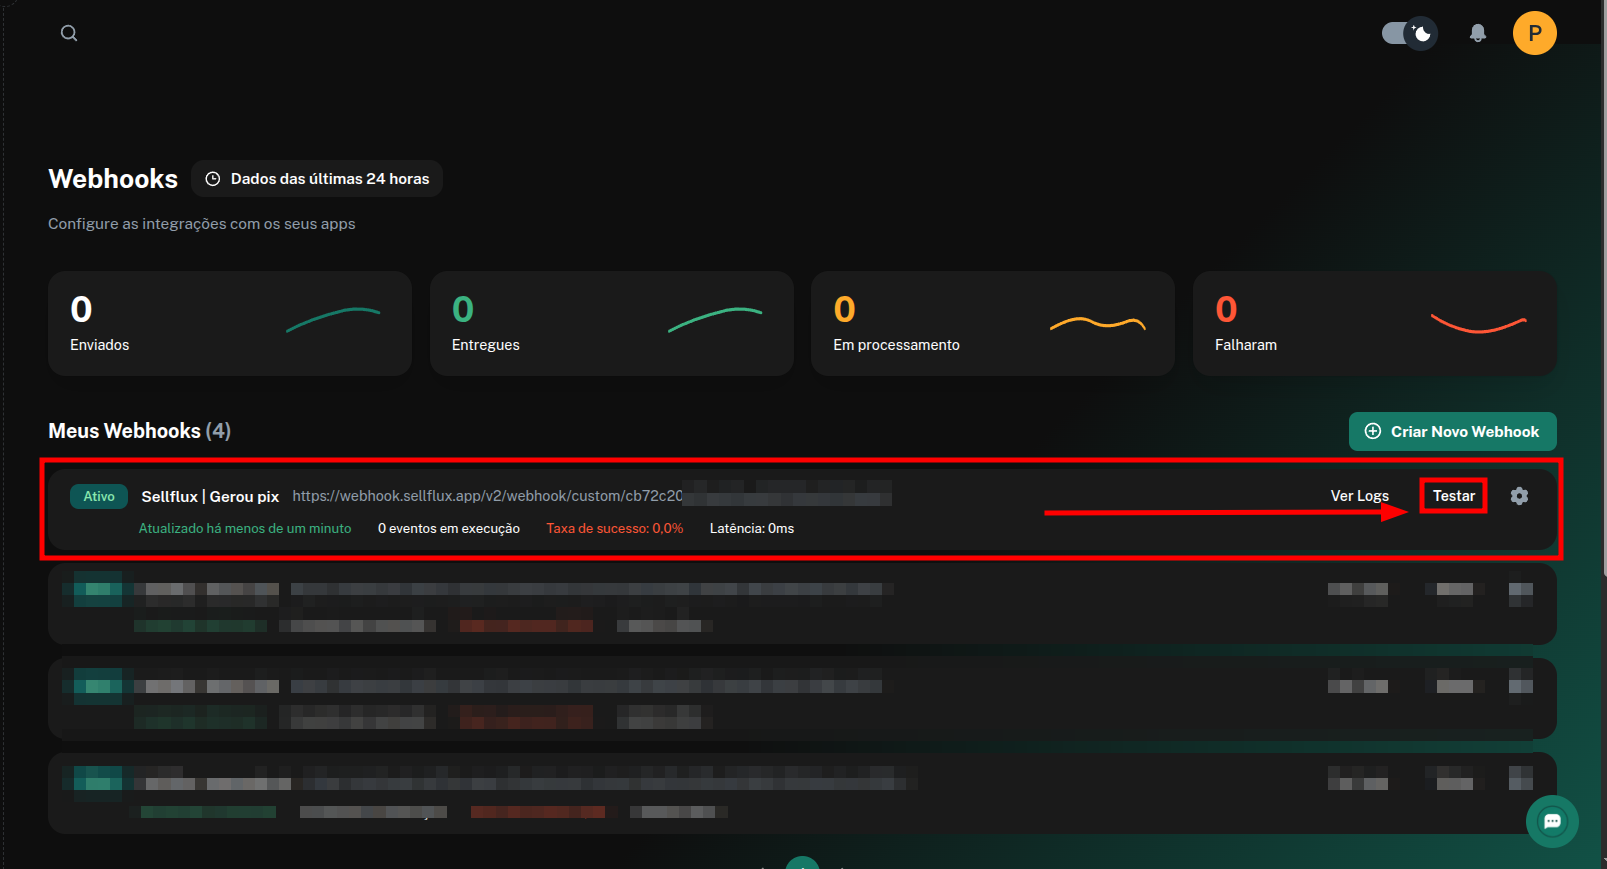The height and width of the screenshot is (869, 1607).
Task: Toggle the dark mode switch
Action: point(1409,34)
